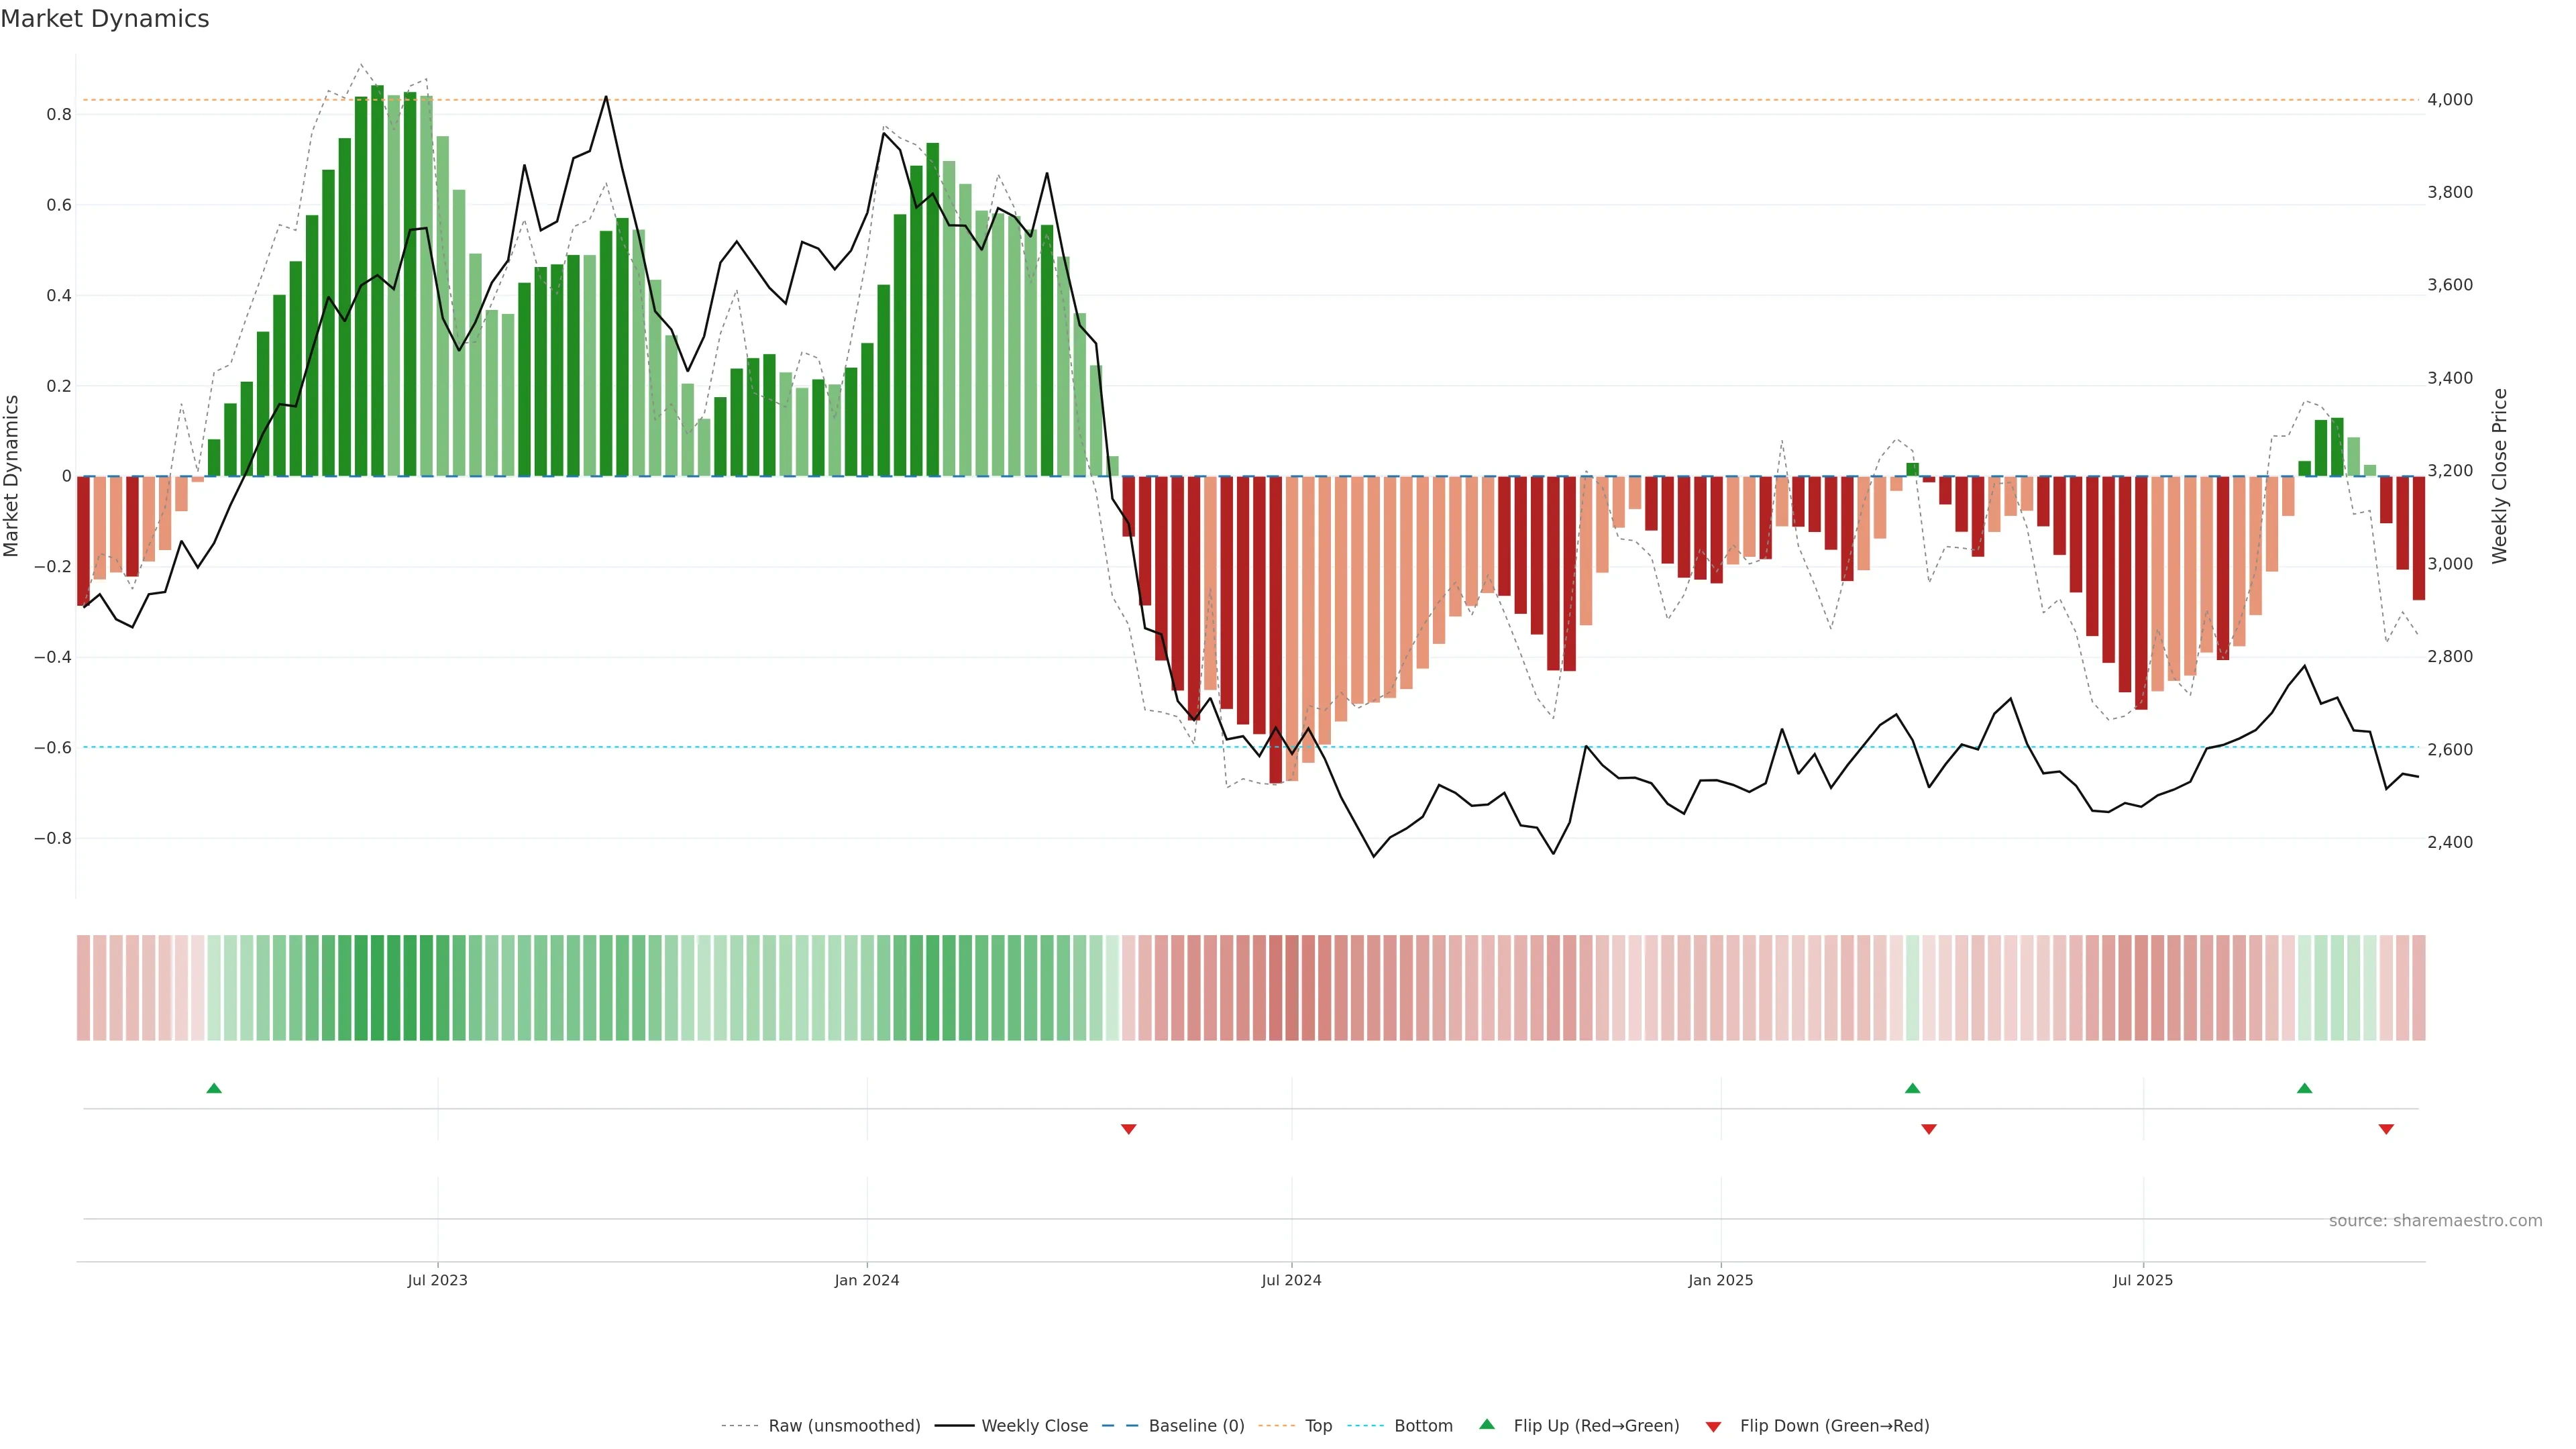Click the Jul 2024 x-axis label
The height and width of the screenshot is (1449, 2576).
click(x=1291, y=1280)
